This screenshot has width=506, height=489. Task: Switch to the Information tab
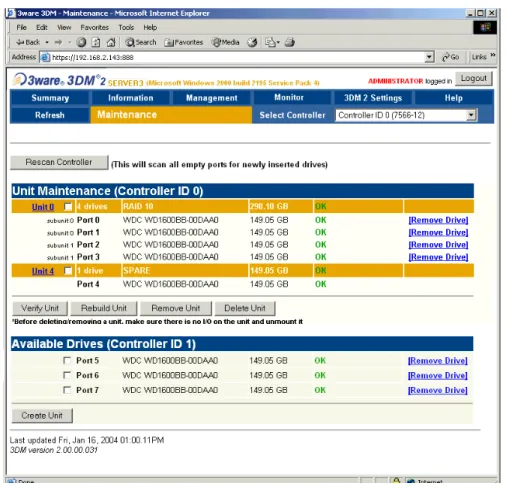coord(131,98)
